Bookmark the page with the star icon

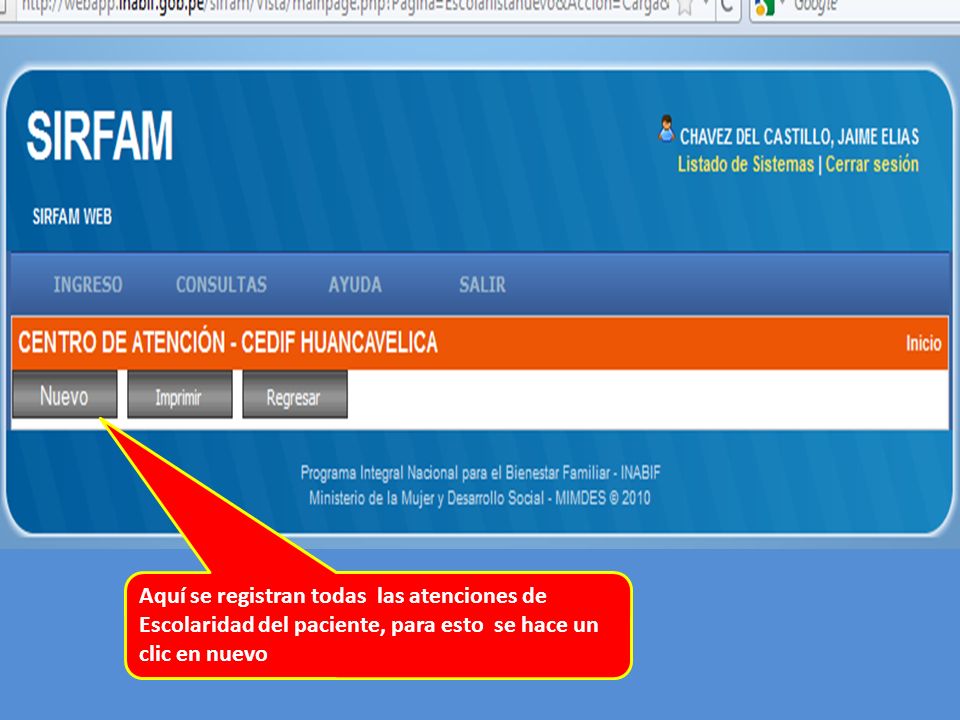[x=686, y=7]
